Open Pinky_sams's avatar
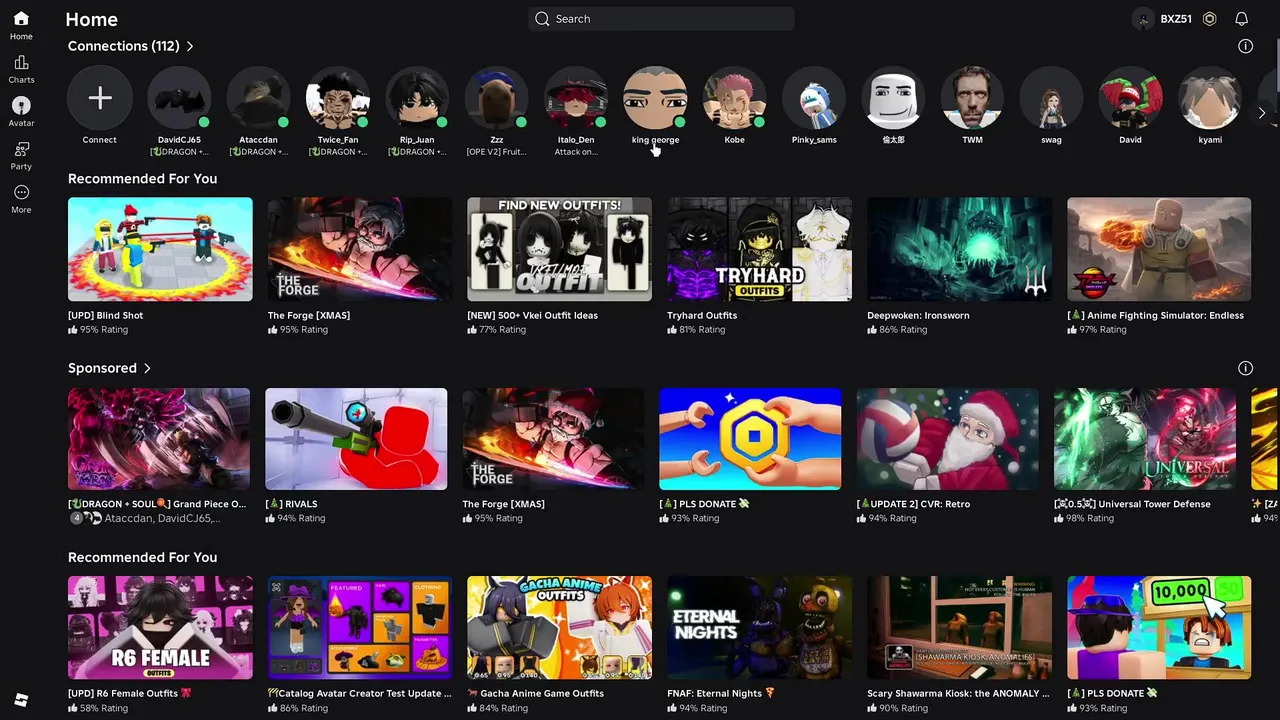1280x720 pixels. coord(814,98)
